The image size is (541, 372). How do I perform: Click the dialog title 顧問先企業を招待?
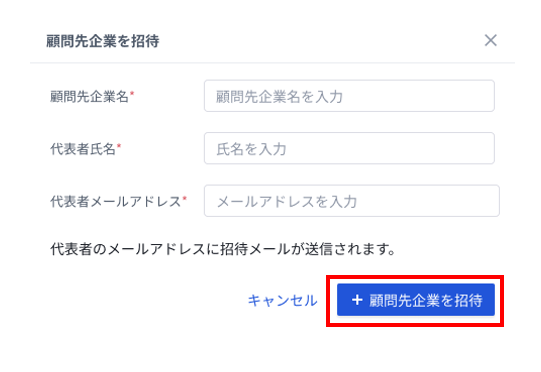point(103,41)
